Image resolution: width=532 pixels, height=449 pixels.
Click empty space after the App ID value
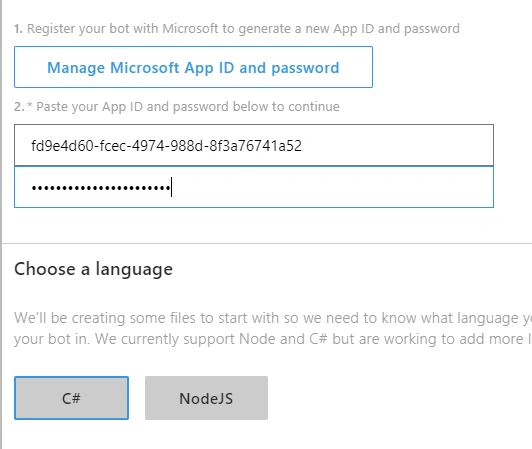(397, 145)
